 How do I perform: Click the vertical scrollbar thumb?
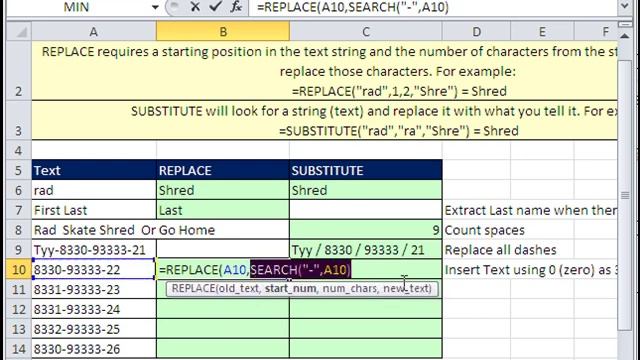point(625,195)
